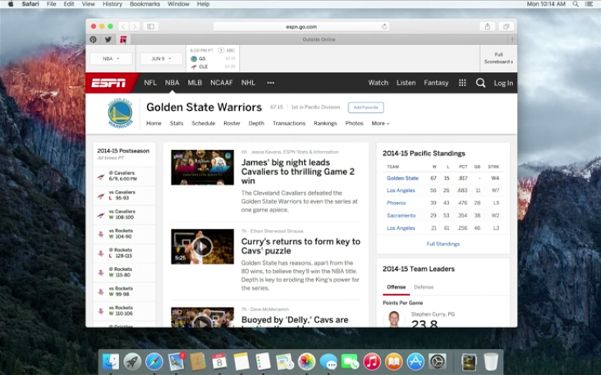Click the Add Favorite button
The image size is (601, 375).
click(366, 107)
